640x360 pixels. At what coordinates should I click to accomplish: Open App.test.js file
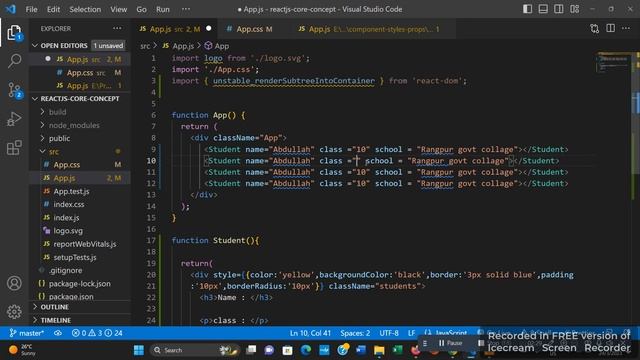pos(71,191)
